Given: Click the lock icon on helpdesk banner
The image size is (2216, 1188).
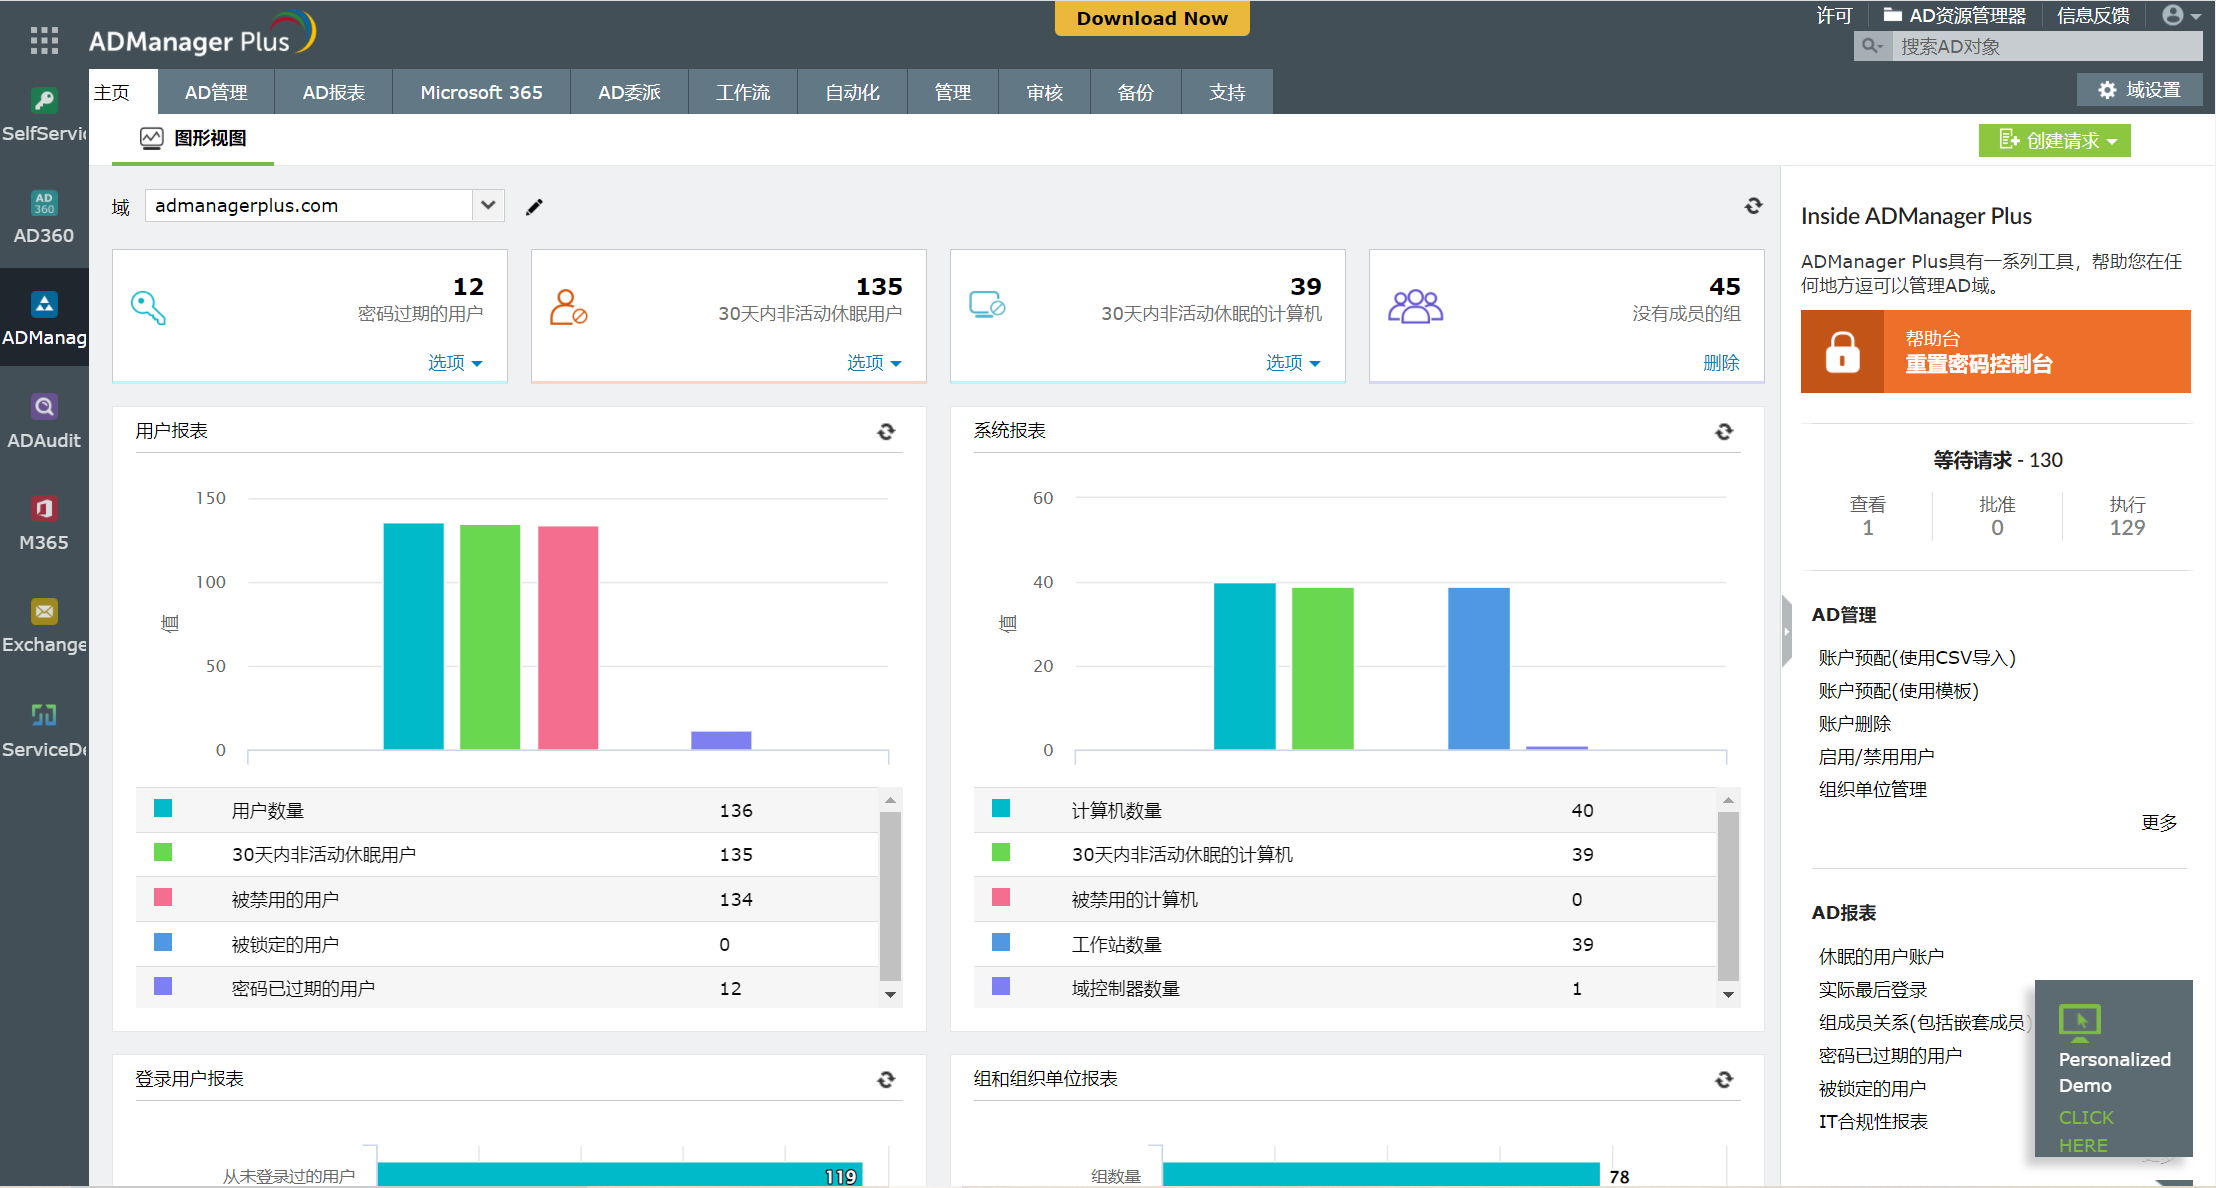Looking at the screenshot, I should point(1842,352).
